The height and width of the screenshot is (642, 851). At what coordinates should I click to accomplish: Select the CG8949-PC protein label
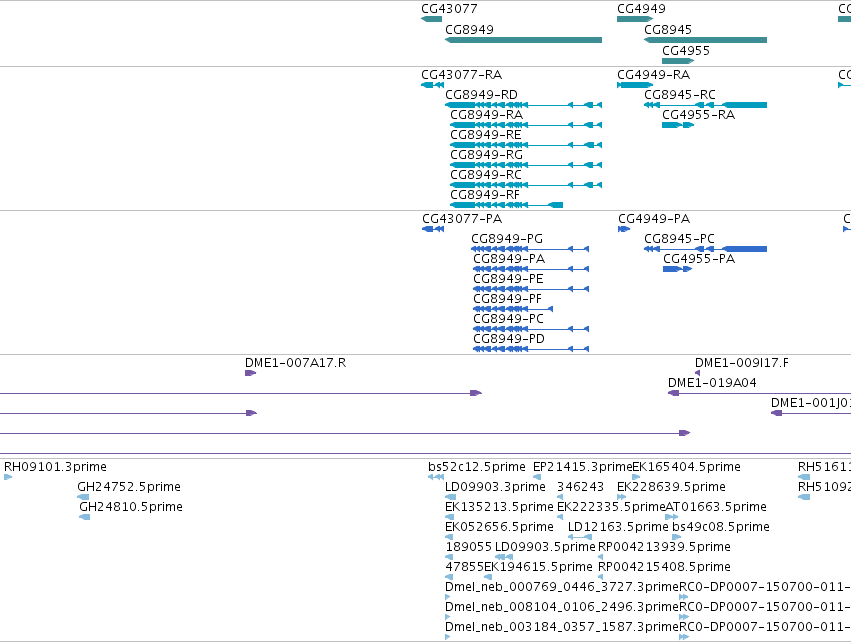(509, 319)
